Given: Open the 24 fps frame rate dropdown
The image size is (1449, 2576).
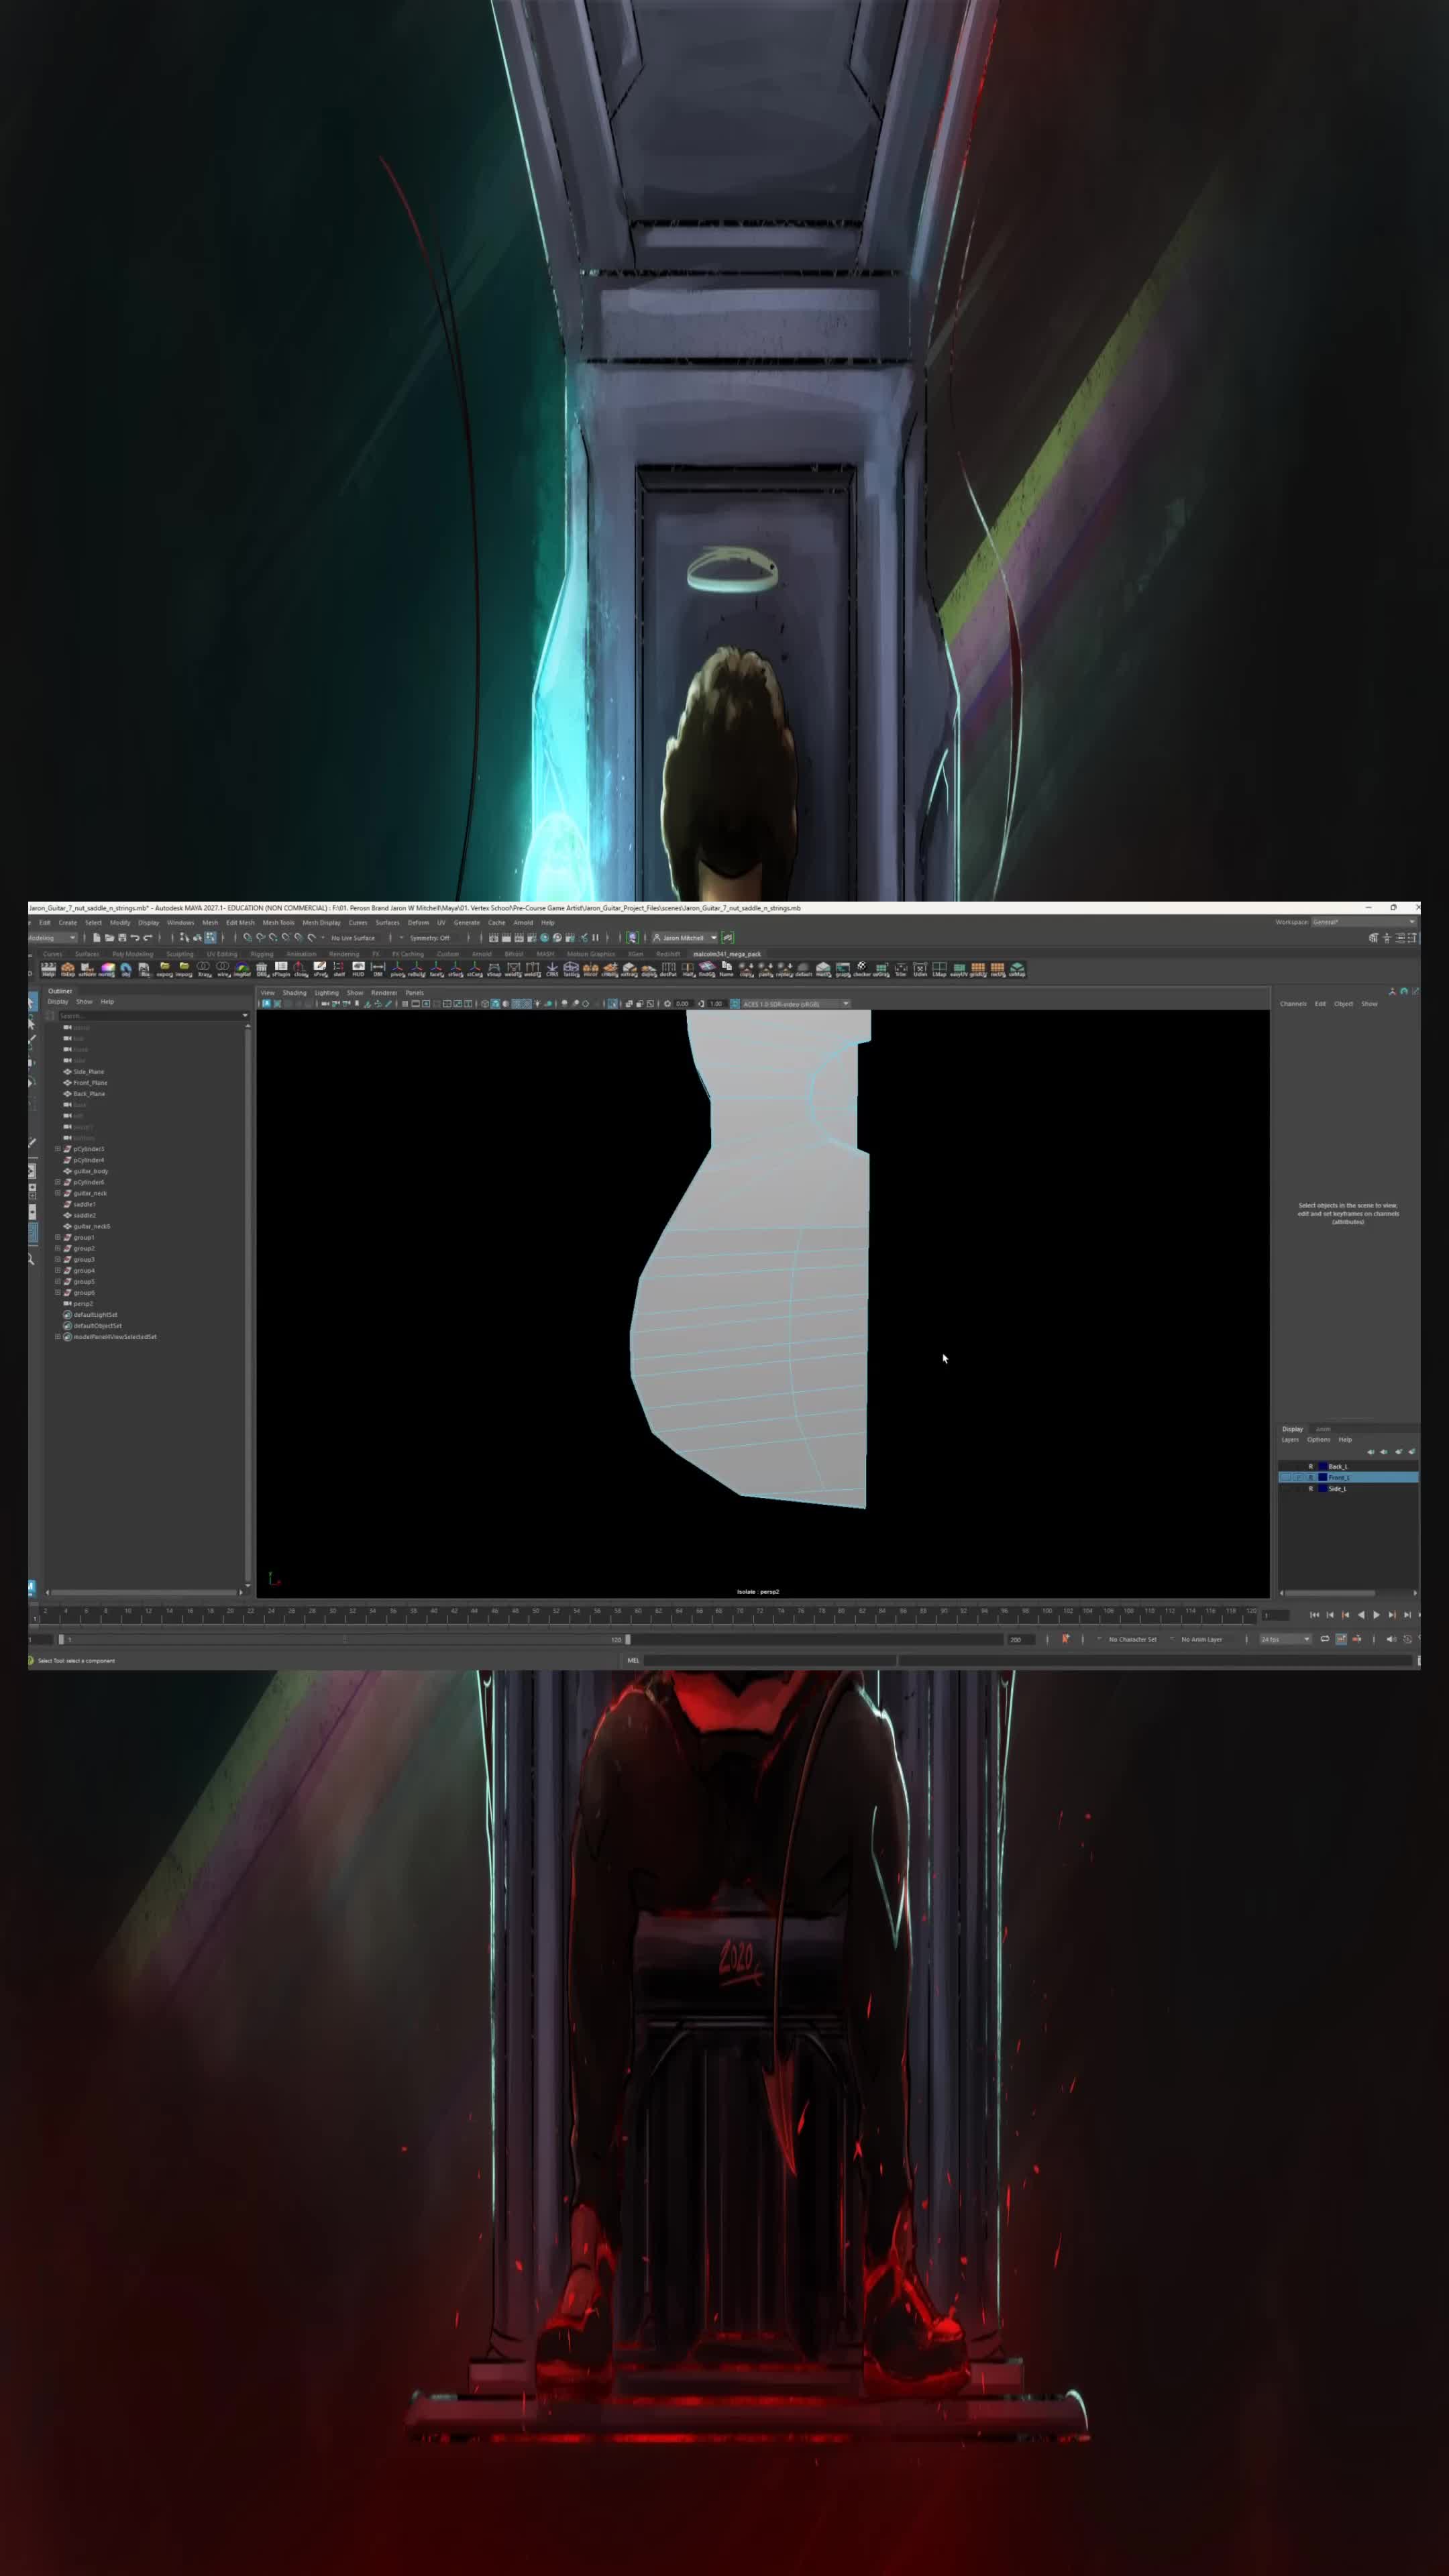Looking at the screenshot, I should (x=1285, y=1639).
